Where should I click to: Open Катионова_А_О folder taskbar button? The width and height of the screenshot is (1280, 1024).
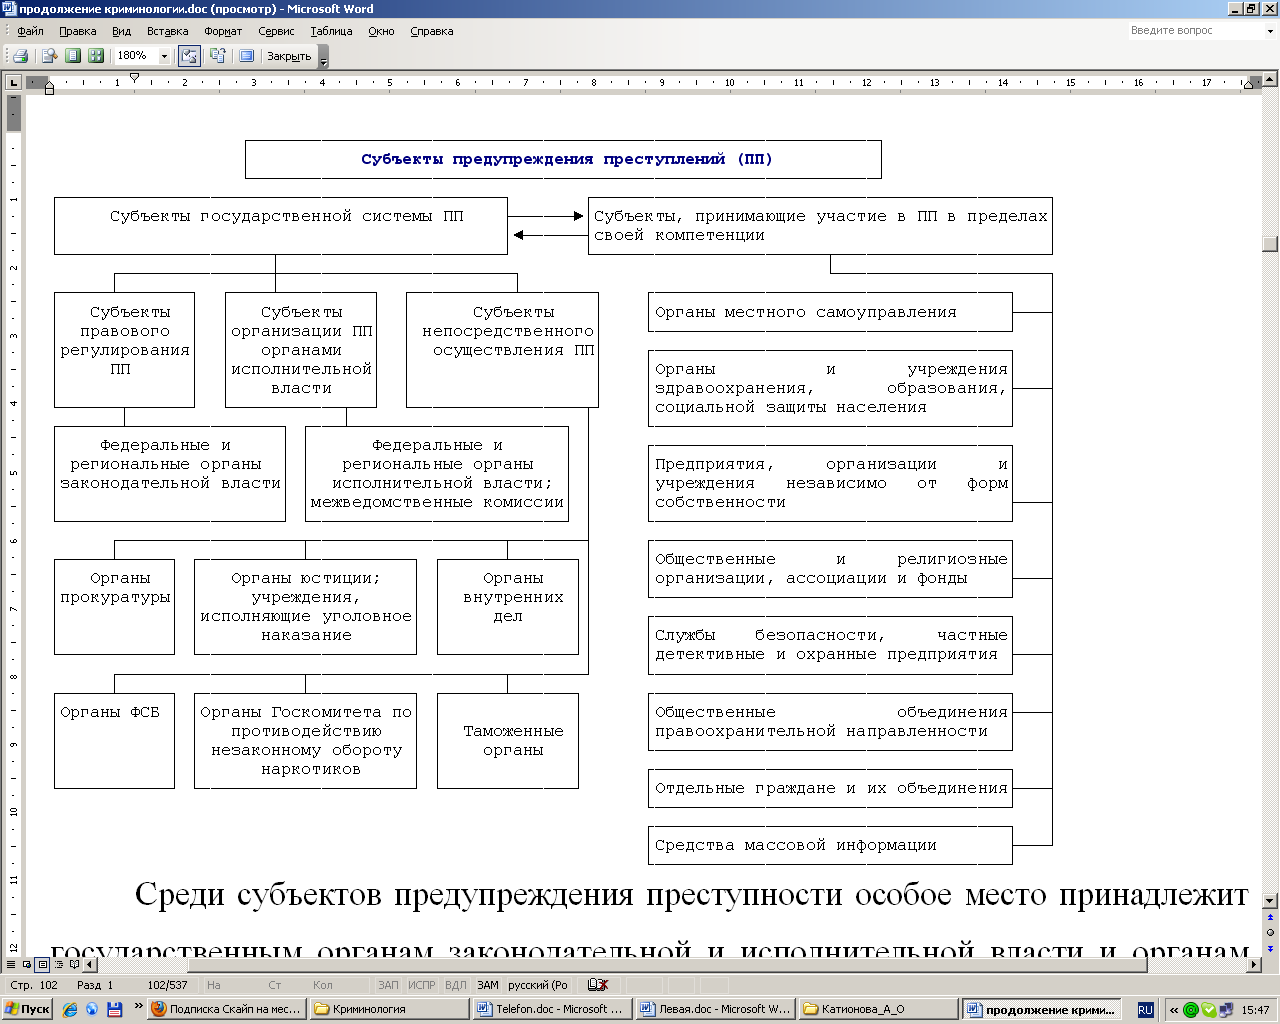(x=879, y=1010)
